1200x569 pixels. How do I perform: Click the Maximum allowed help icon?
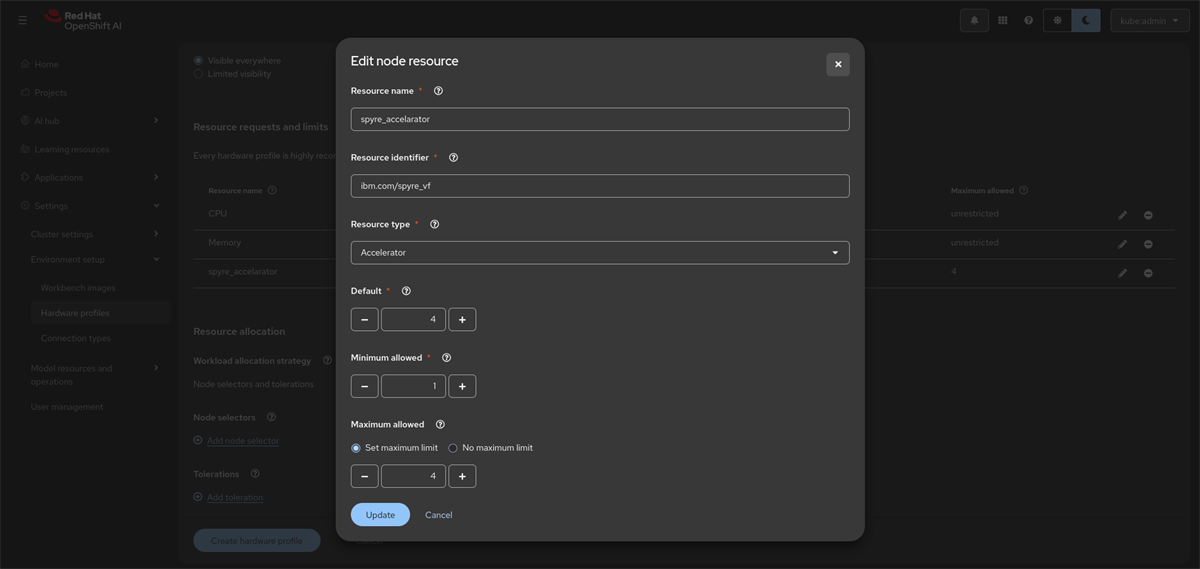coord(440,425)
